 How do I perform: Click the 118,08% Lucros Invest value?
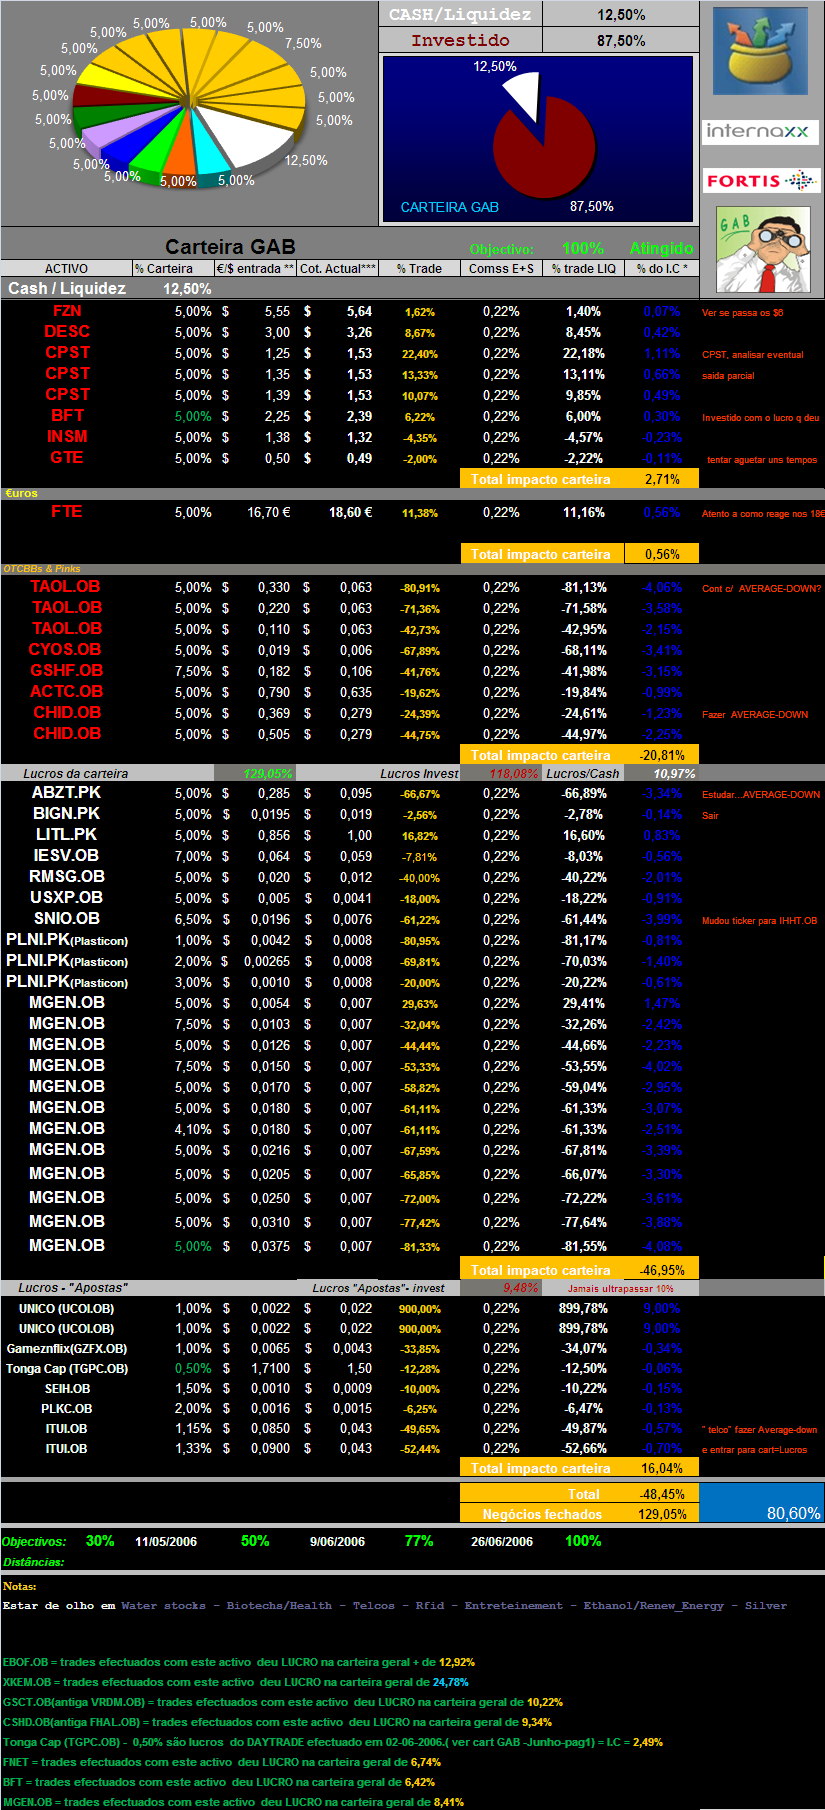(514, 773)
